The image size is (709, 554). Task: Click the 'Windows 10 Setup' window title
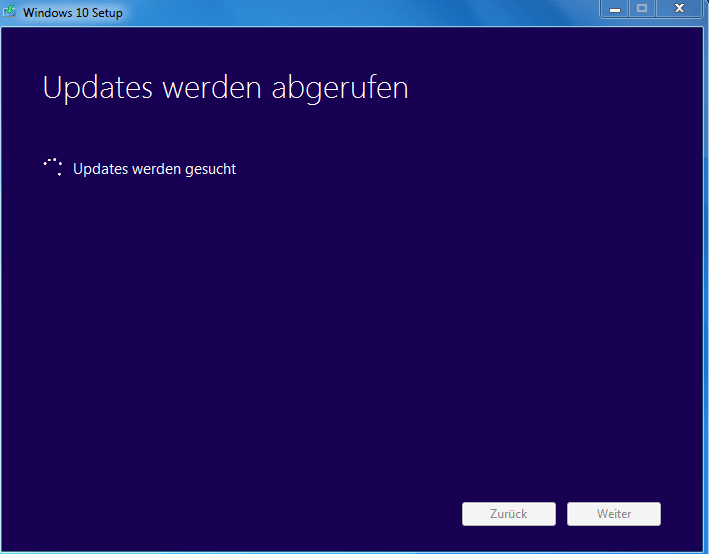[x=73, y=13]
